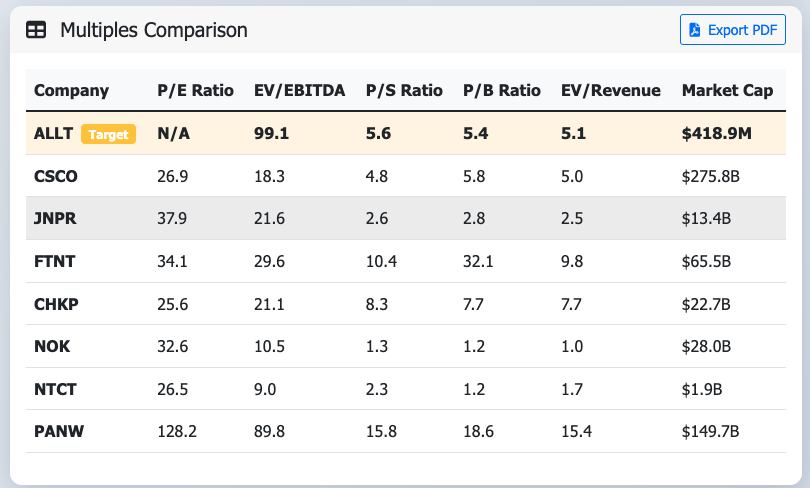
Task: Click the P/E Ratio column header
Action: click(x=195, y=91)
